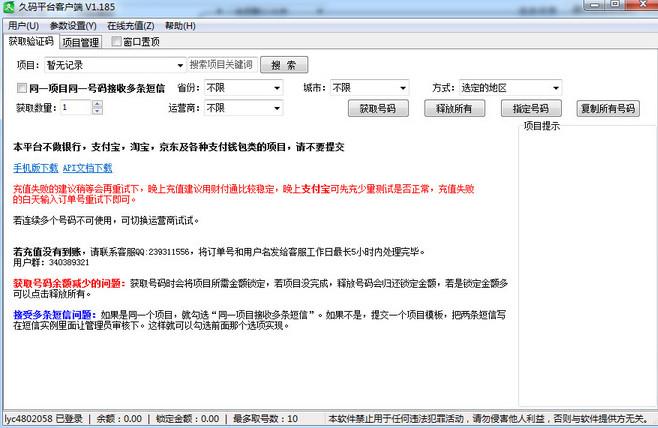Open the 帮助(H) help menu

[x=181, y=25]
